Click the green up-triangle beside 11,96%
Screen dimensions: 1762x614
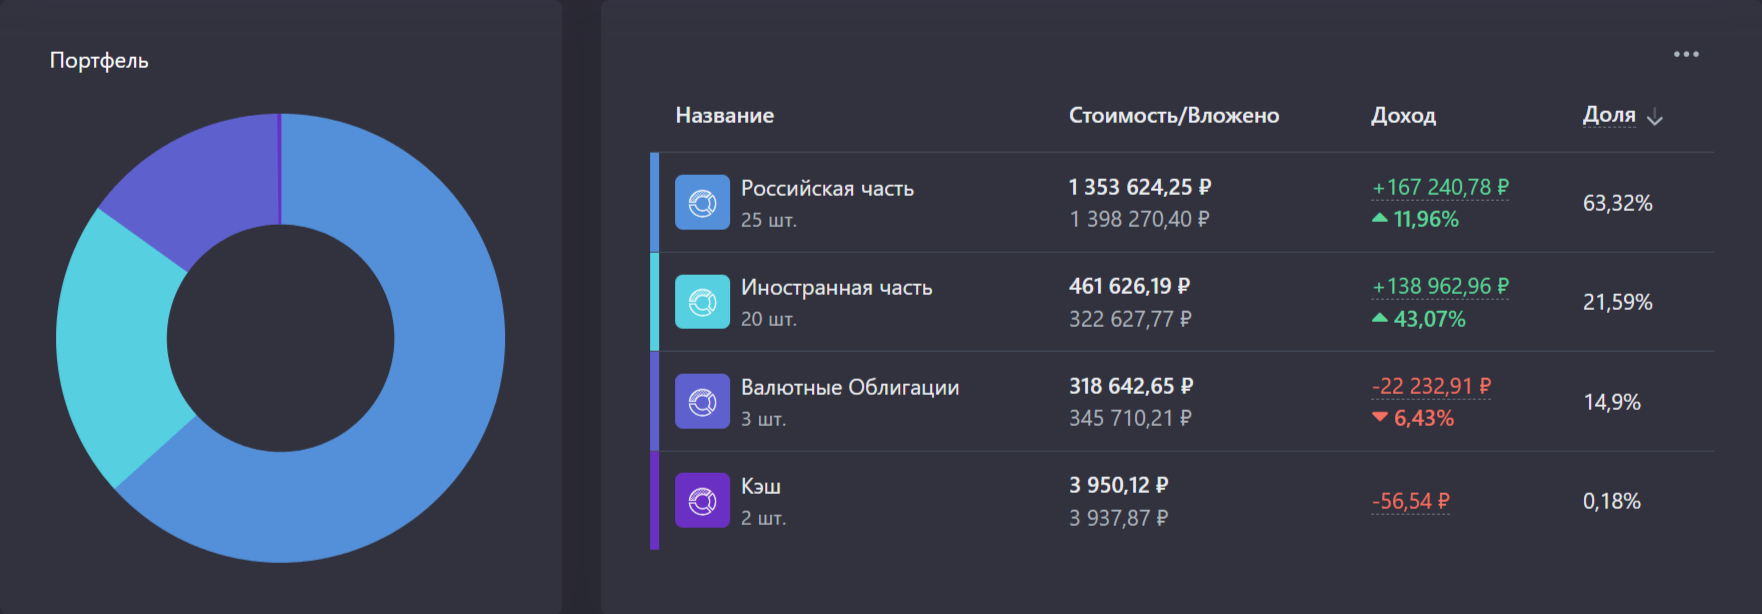point(1380,218)
